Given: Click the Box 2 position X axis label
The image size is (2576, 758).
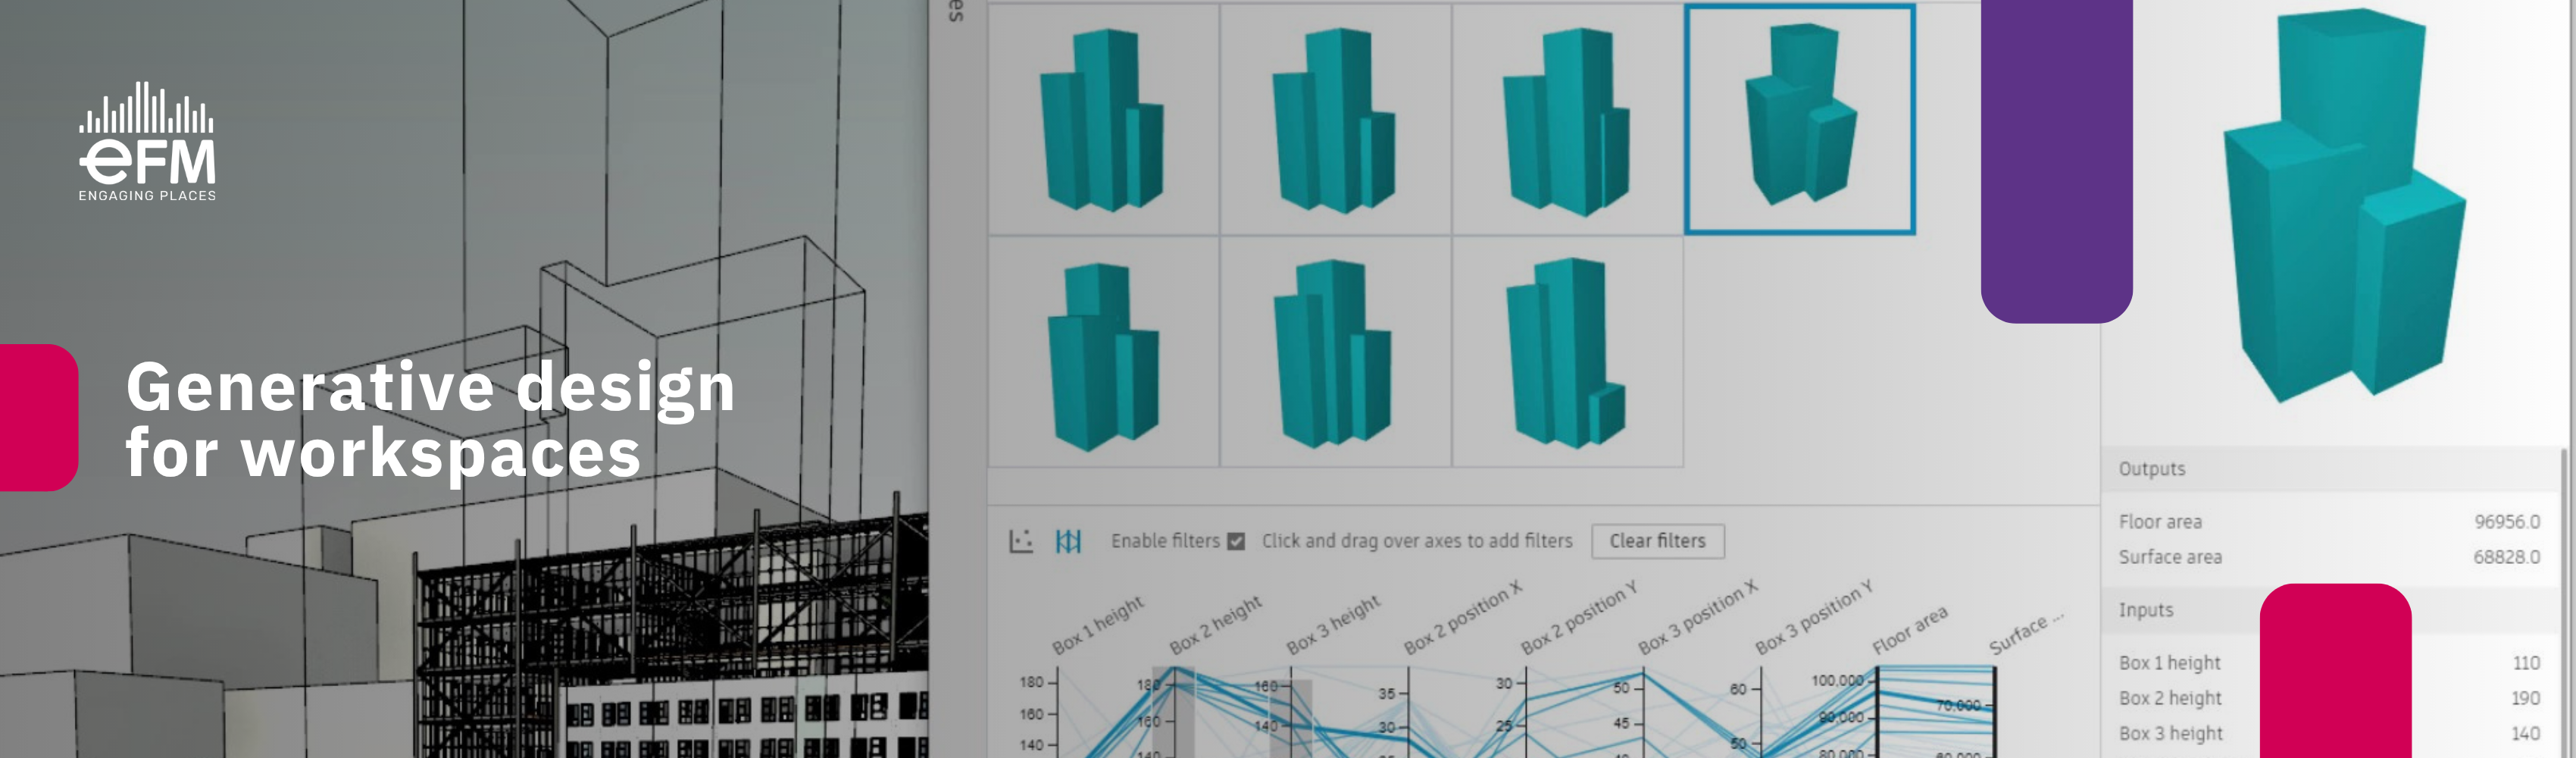Looking at the screenshot, I should (1462, 618).
